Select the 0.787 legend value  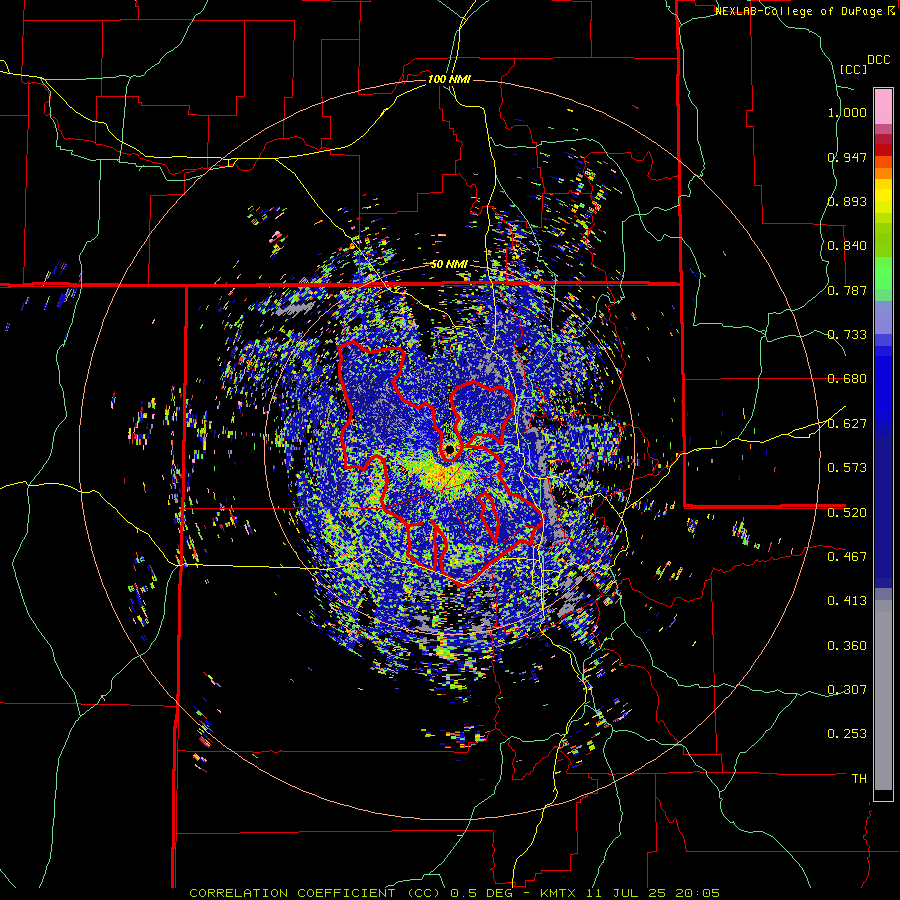[847, 290]
